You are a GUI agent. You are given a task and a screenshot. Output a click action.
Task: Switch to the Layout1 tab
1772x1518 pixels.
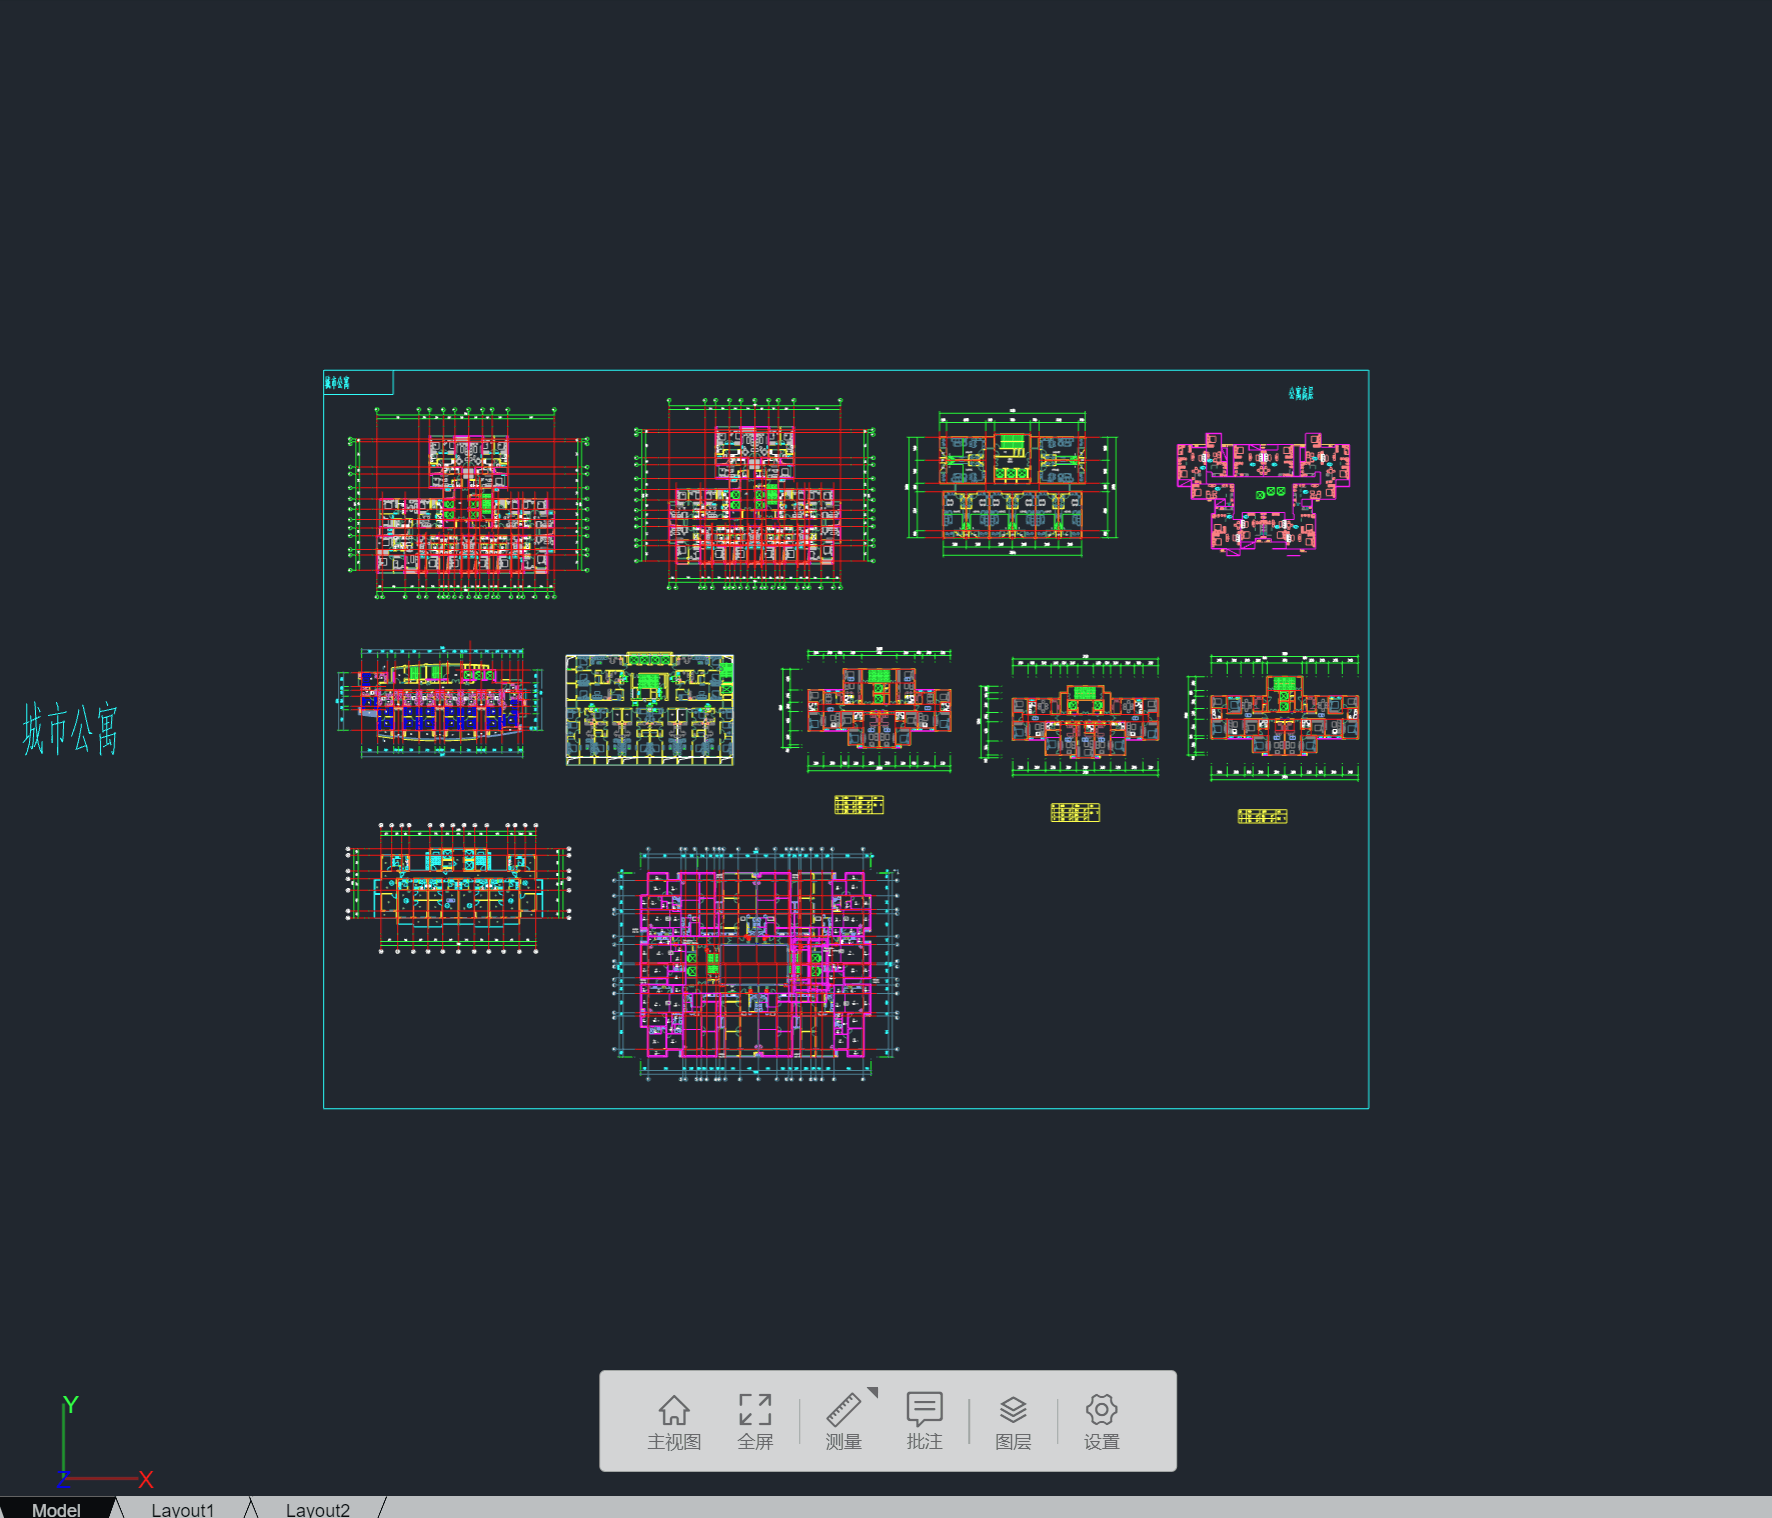click(x=182, y=1509)
